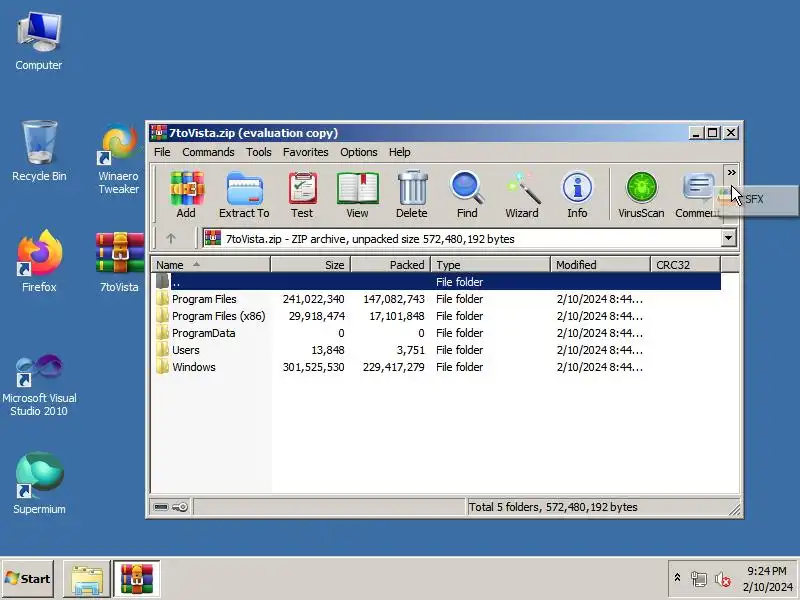Click status text 'Total 5 folders'

[x=504, y=507]
